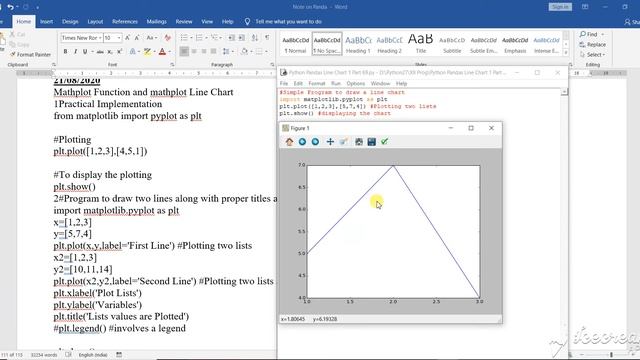Open the Run menu in IDLE editor

pos(336,83)
